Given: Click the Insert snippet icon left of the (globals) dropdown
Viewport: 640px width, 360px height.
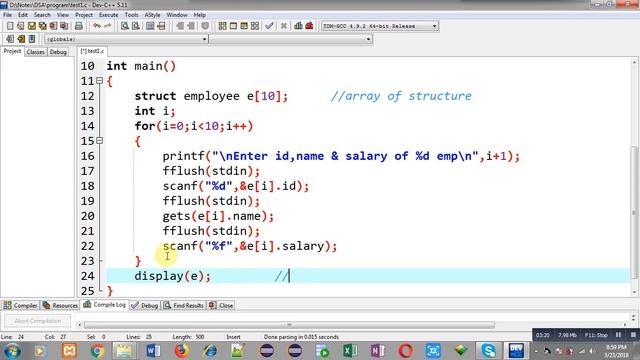Looking at the screenshot, I should coord(10,39).
